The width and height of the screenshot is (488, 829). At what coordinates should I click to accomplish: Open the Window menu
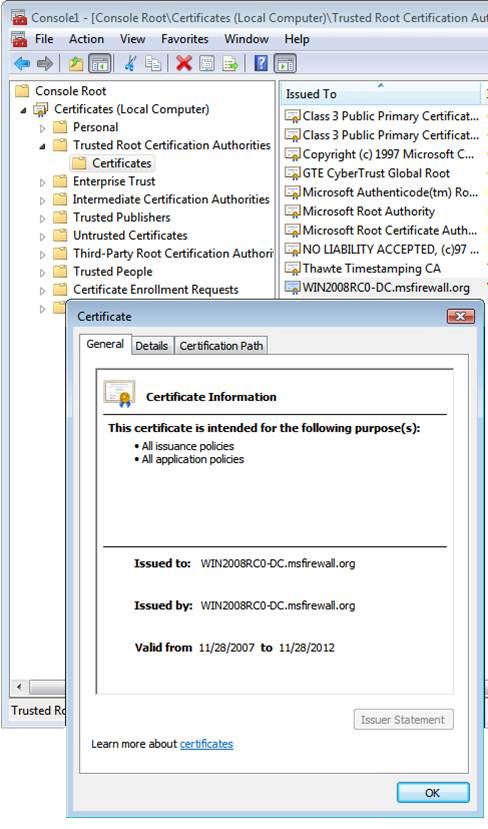246,39
